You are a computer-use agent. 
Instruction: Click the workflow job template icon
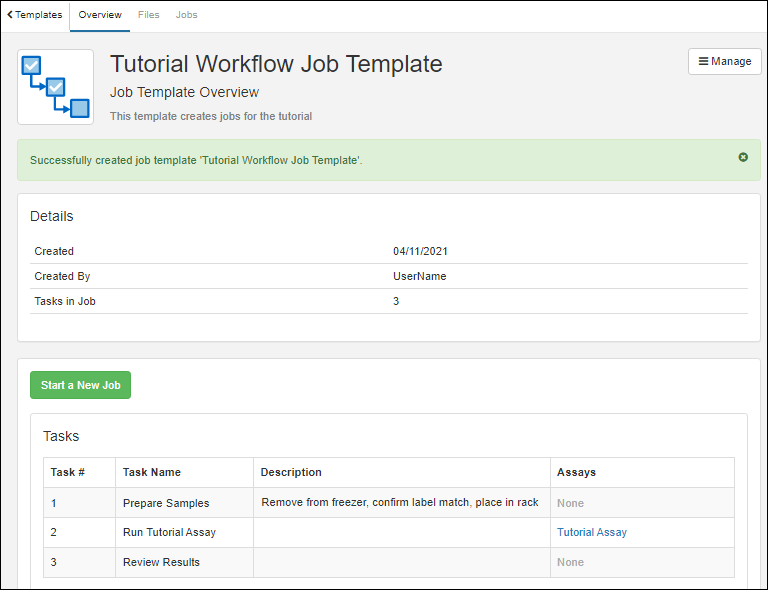(x=56, y=87)
